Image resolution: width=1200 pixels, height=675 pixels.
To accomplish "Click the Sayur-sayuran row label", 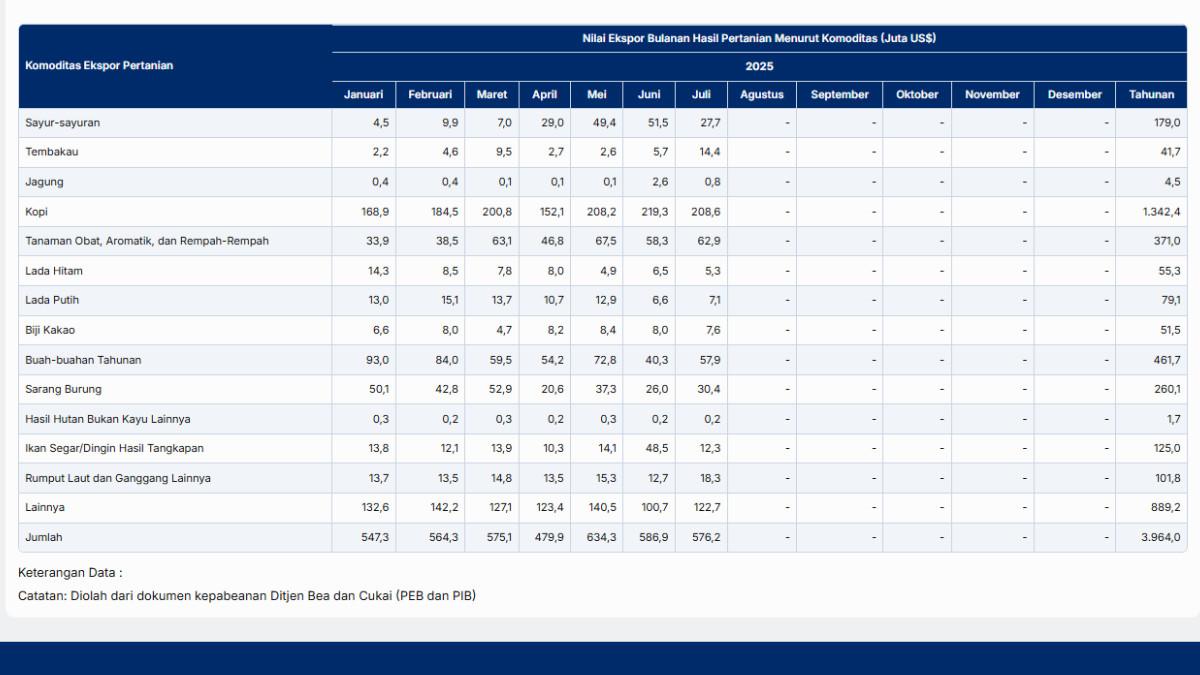I will (x=62, y=123).
